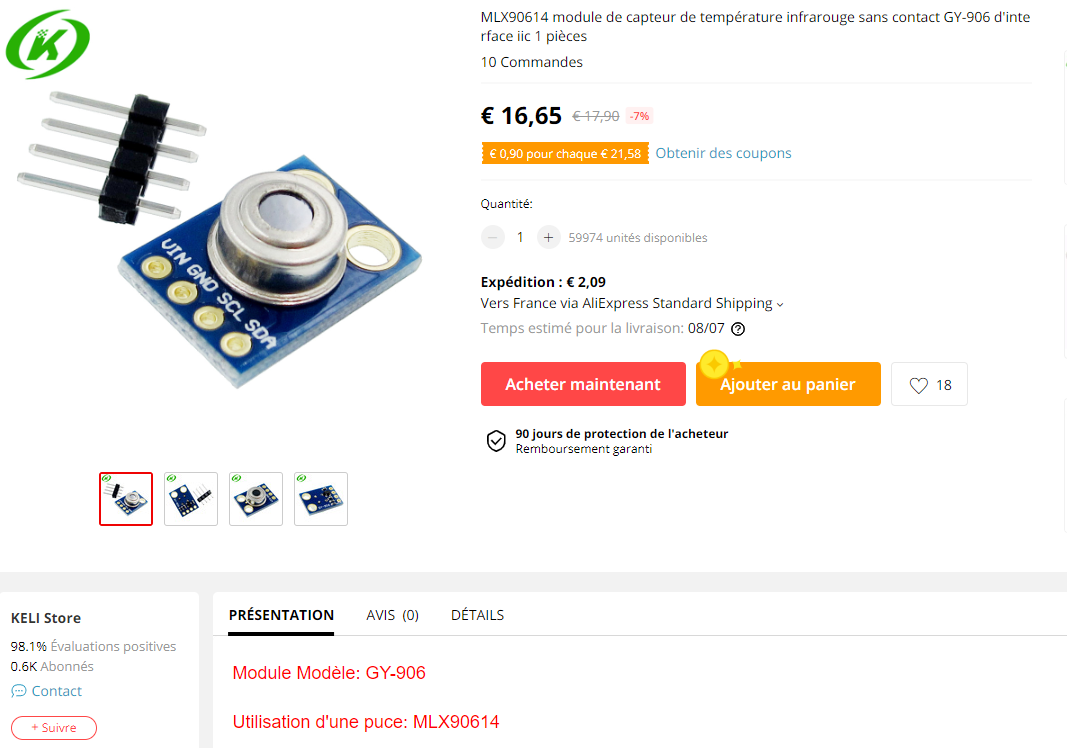
Task: Select the PRÉSENTATION tab
Action: point(281,615)
